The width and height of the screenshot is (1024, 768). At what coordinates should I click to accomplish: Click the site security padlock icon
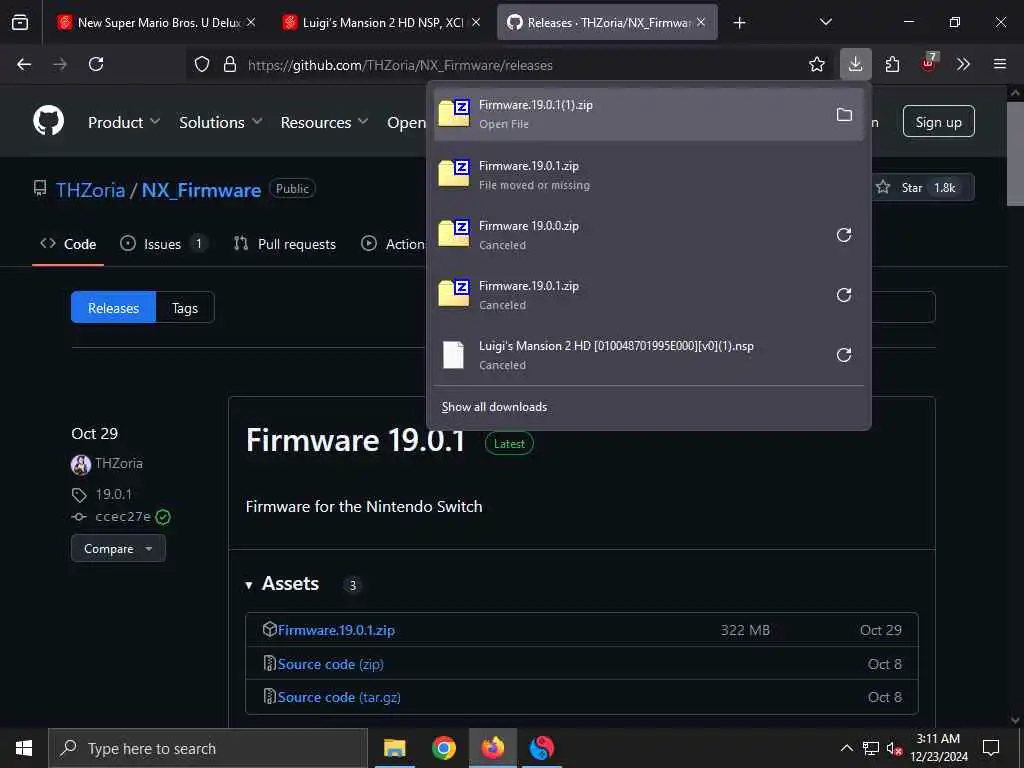[229, 64]
